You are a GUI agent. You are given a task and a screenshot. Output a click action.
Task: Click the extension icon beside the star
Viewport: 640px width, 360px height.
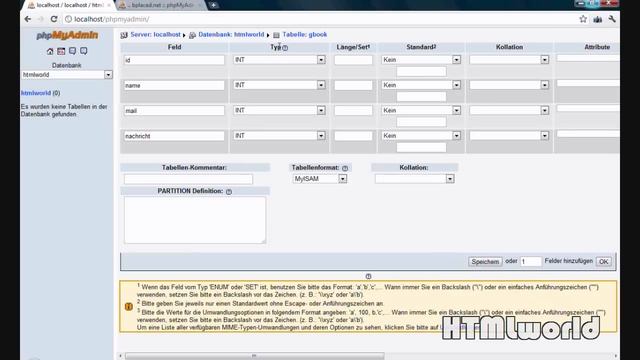pos(598,19)
